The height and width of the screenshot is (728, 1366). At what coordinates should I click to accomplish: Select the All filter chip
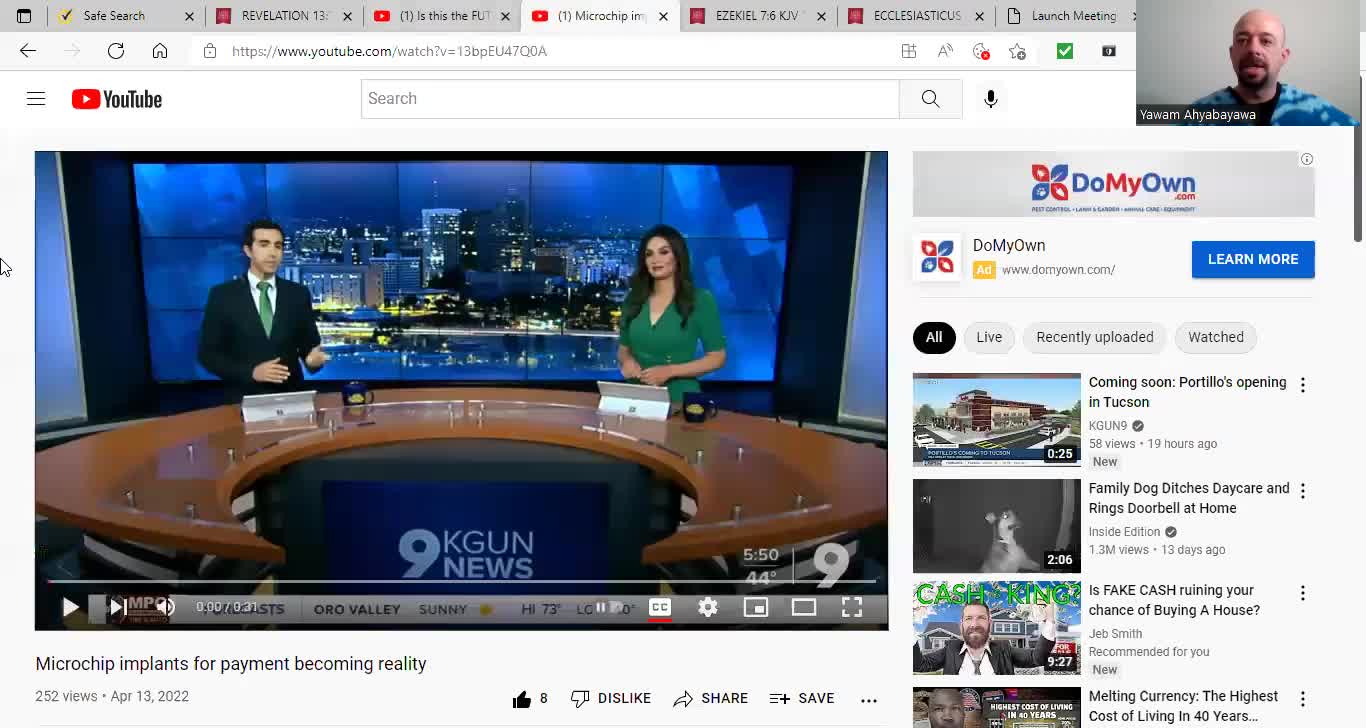(x=934, y=337)
